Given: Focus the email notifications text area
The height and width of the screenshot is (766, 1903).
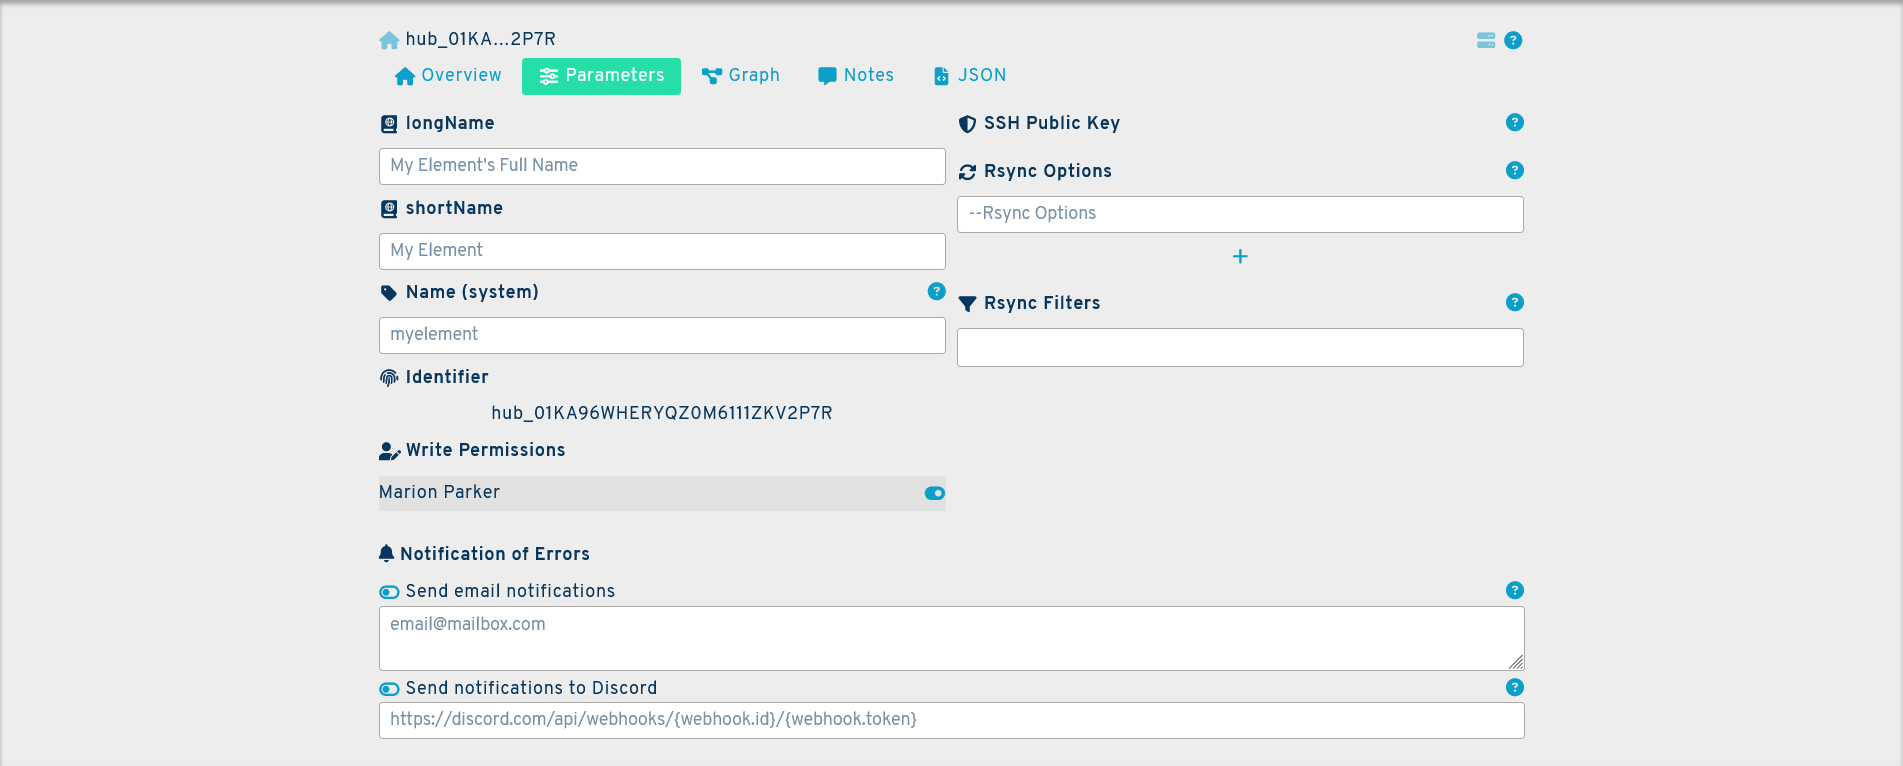Looking at the screenshot, I should [x=951, y=638].
